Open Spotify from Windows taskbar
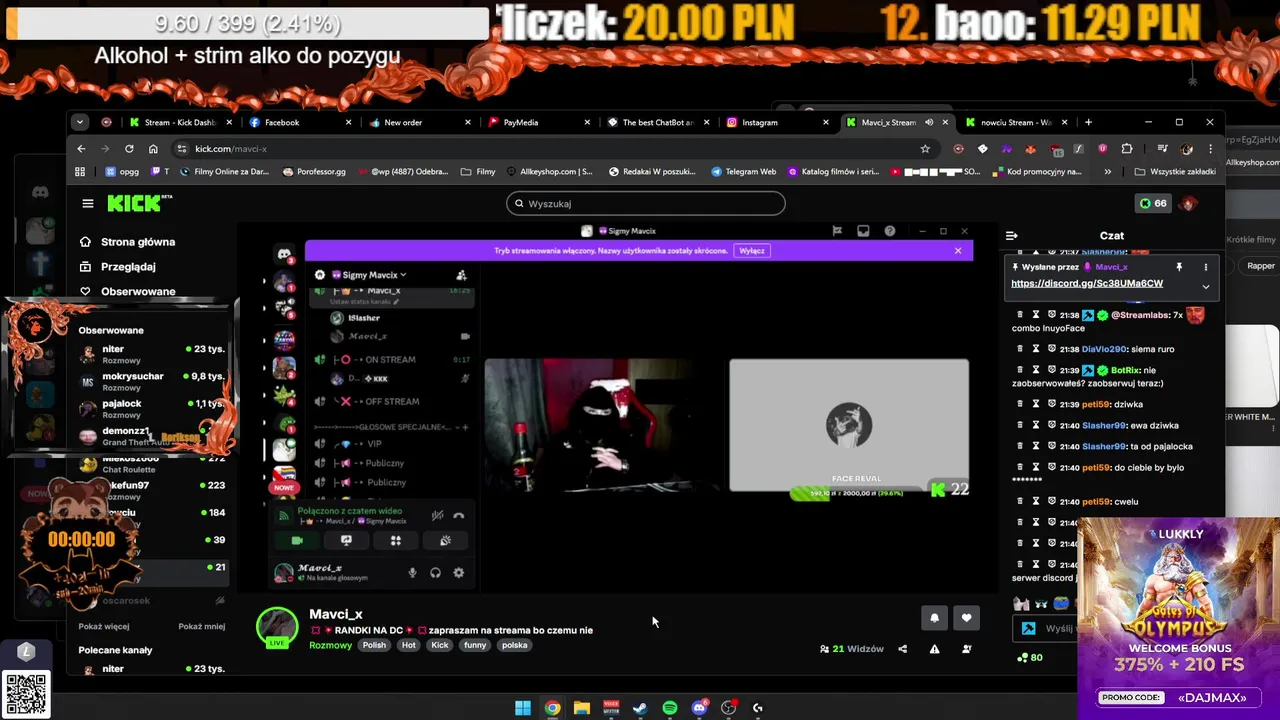The image size is (1280, 720). (x=670, y=708)
